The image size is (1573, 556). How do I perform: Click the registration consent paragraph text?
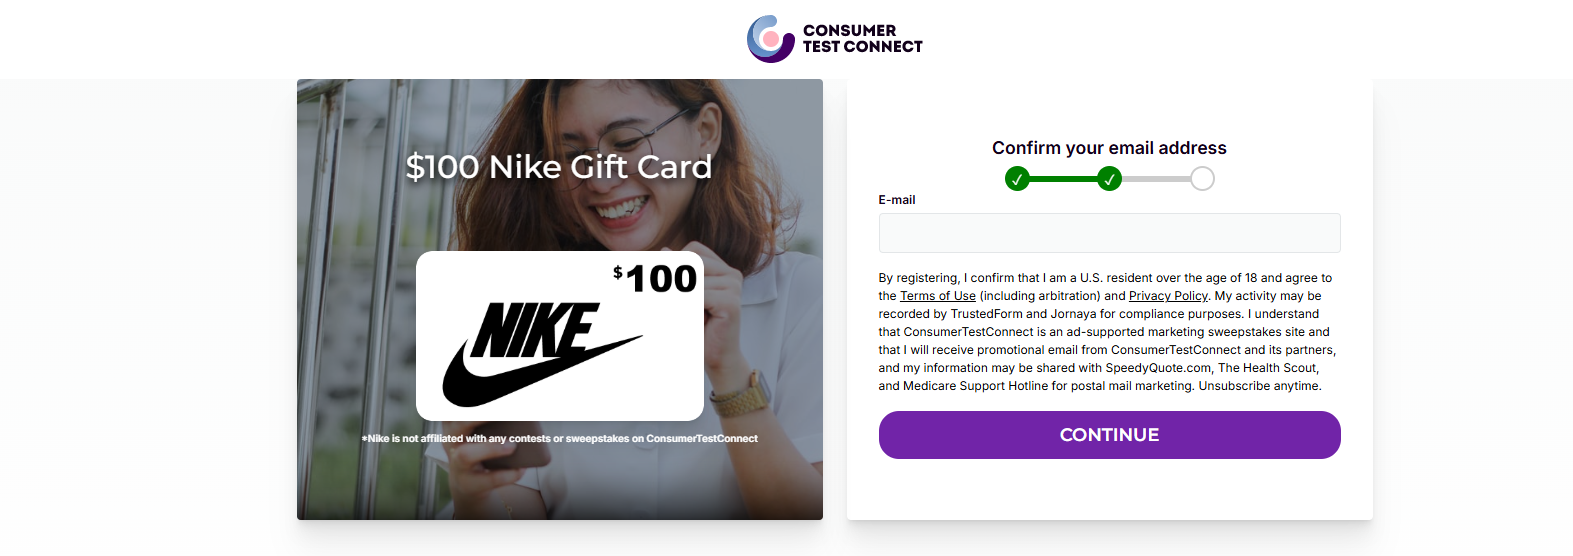coord(1108,332)
